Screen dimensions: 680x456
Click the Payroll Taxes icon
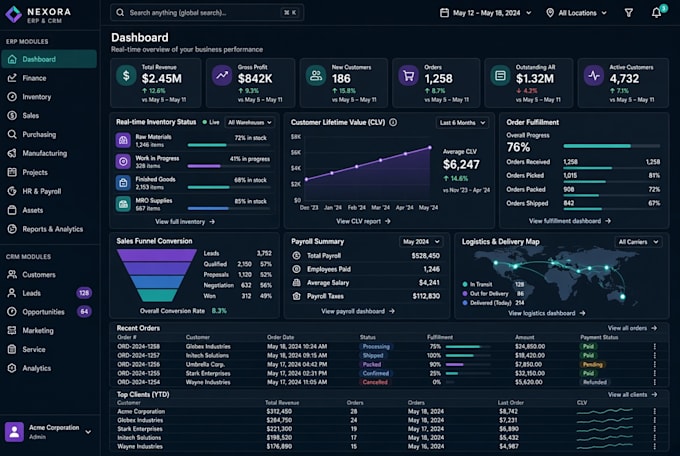point(297,296)
